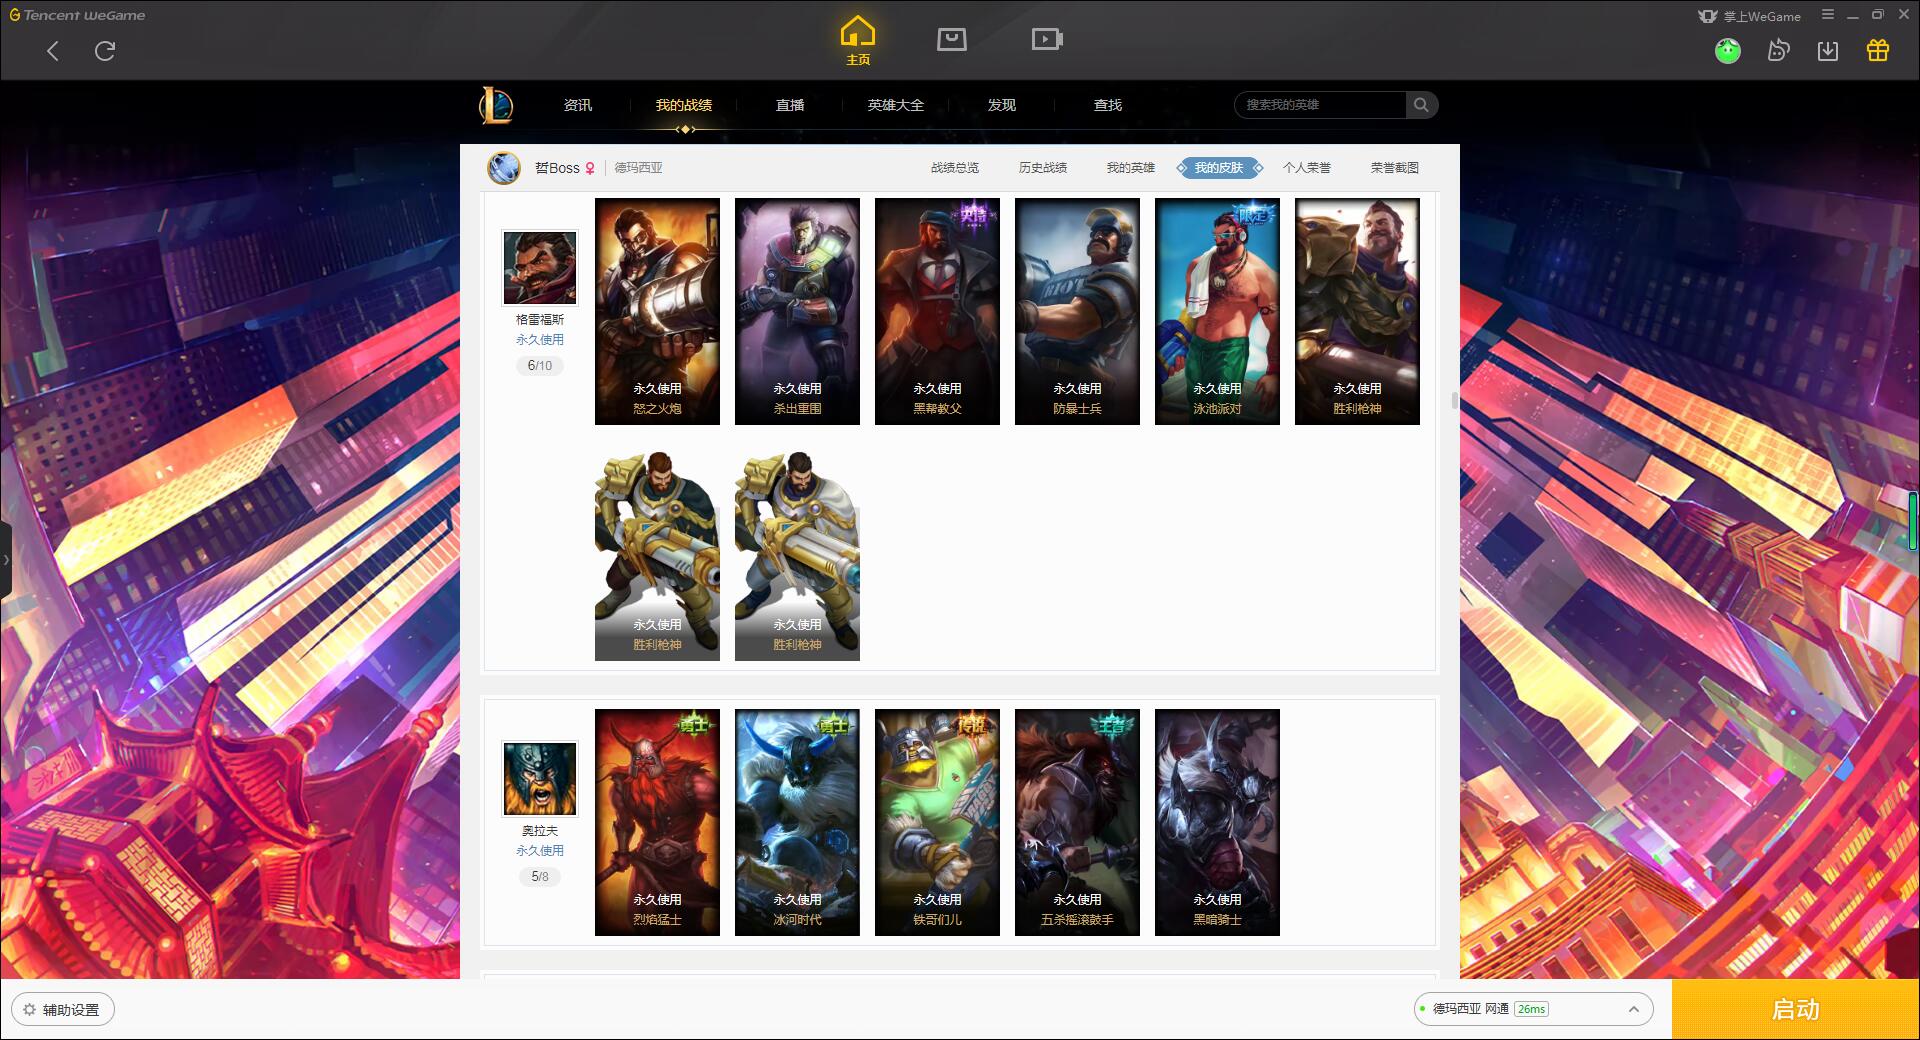Click the 6/10 skin count badge
Viewport: 1920px width, 1040px height.
[540, 366]
